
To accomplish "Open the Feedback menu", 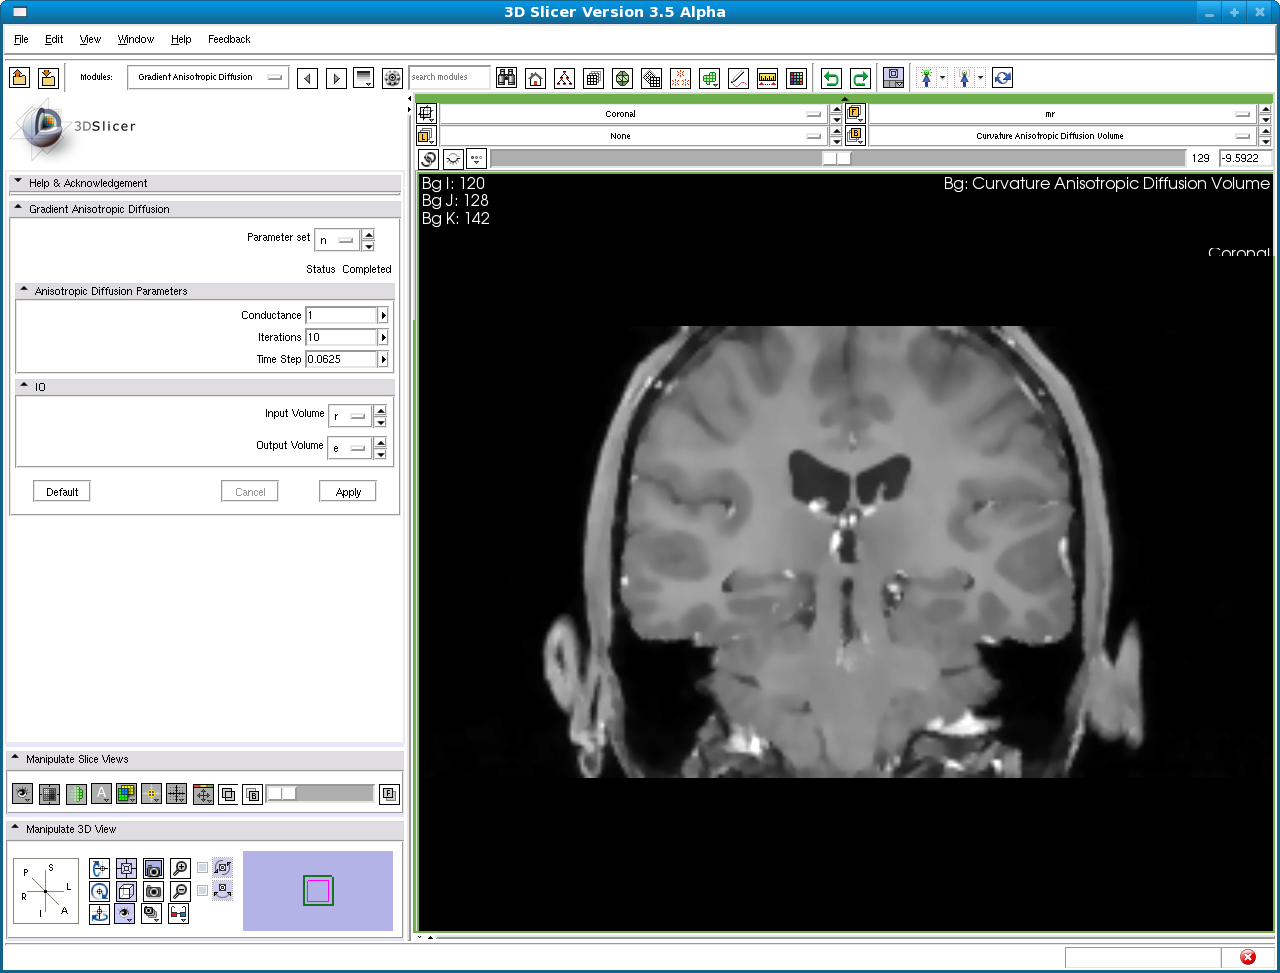I will click(229, 39).
